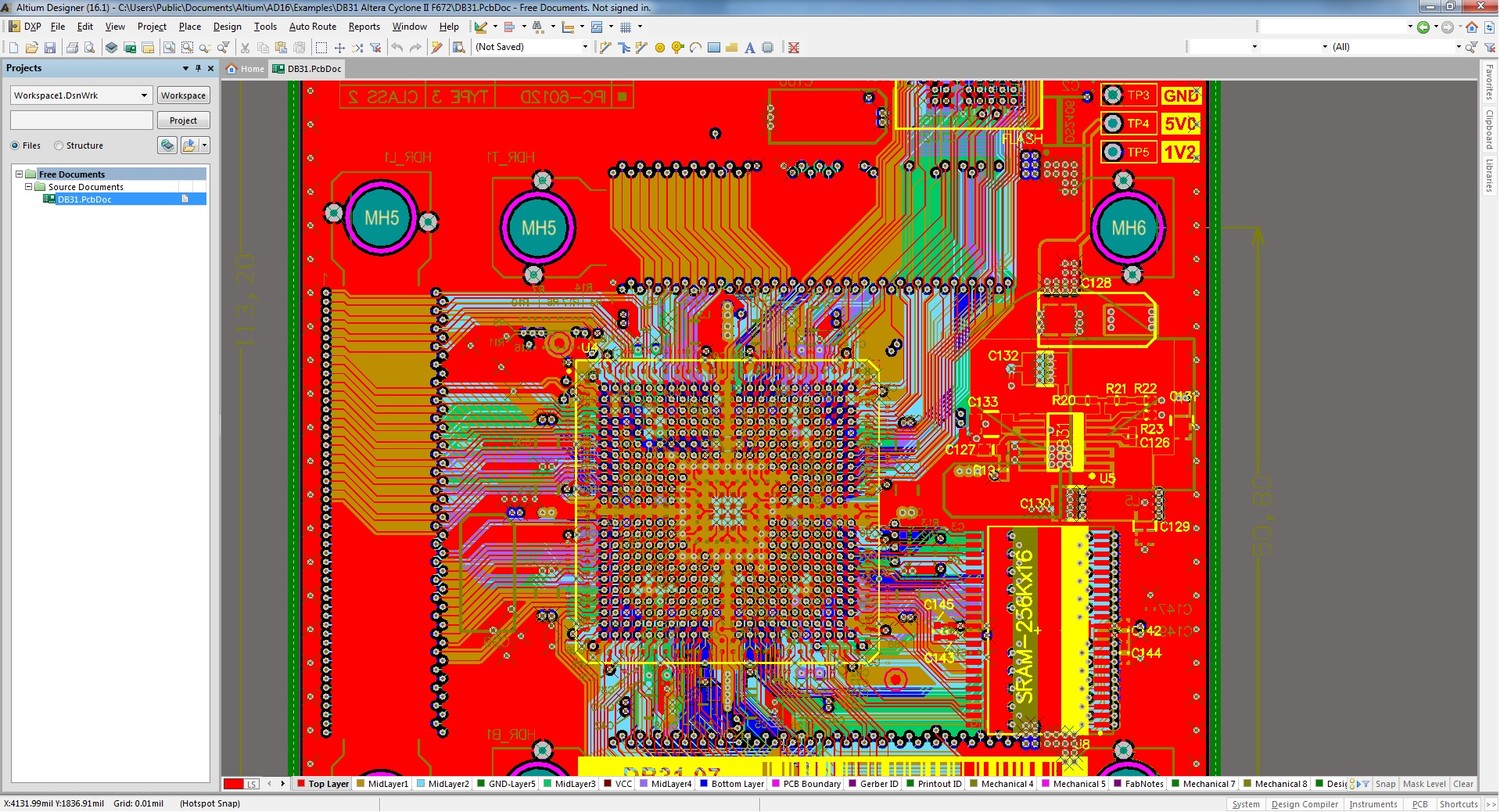Click the cut scissors icon
This screenshot has height=812, width=1500.
245,47
